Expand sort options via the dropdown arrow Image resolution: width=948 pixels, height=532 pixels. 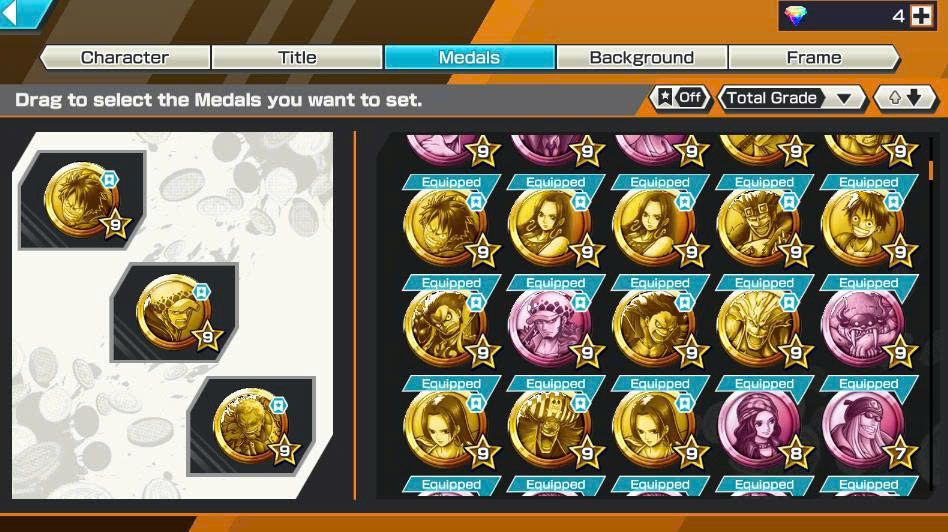click(x=844, y=99)
